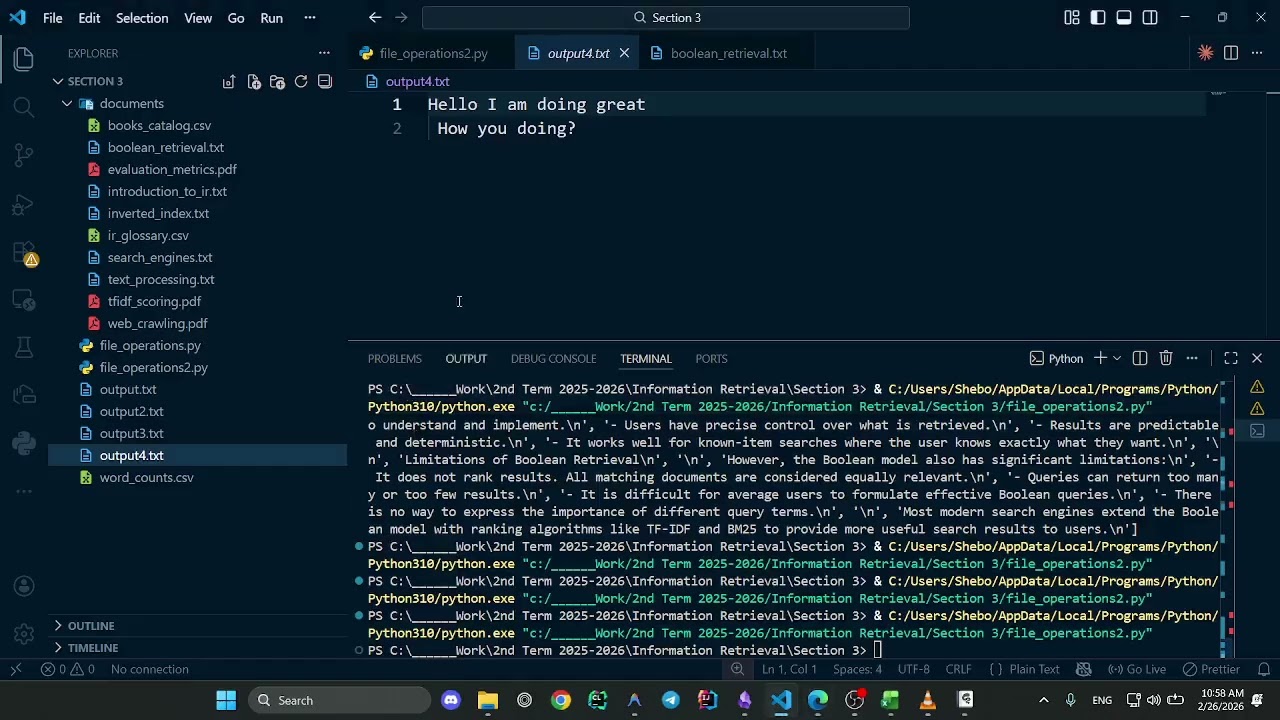Screen dimensions: 1280x720
Task: Close the terminal panel
Action: 1257,358
